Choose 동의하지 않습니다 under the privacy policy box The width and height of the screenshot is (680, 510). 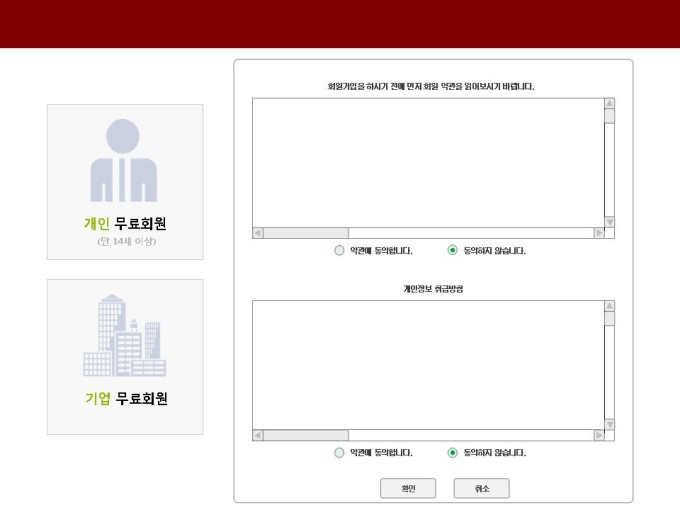(452, 453)
